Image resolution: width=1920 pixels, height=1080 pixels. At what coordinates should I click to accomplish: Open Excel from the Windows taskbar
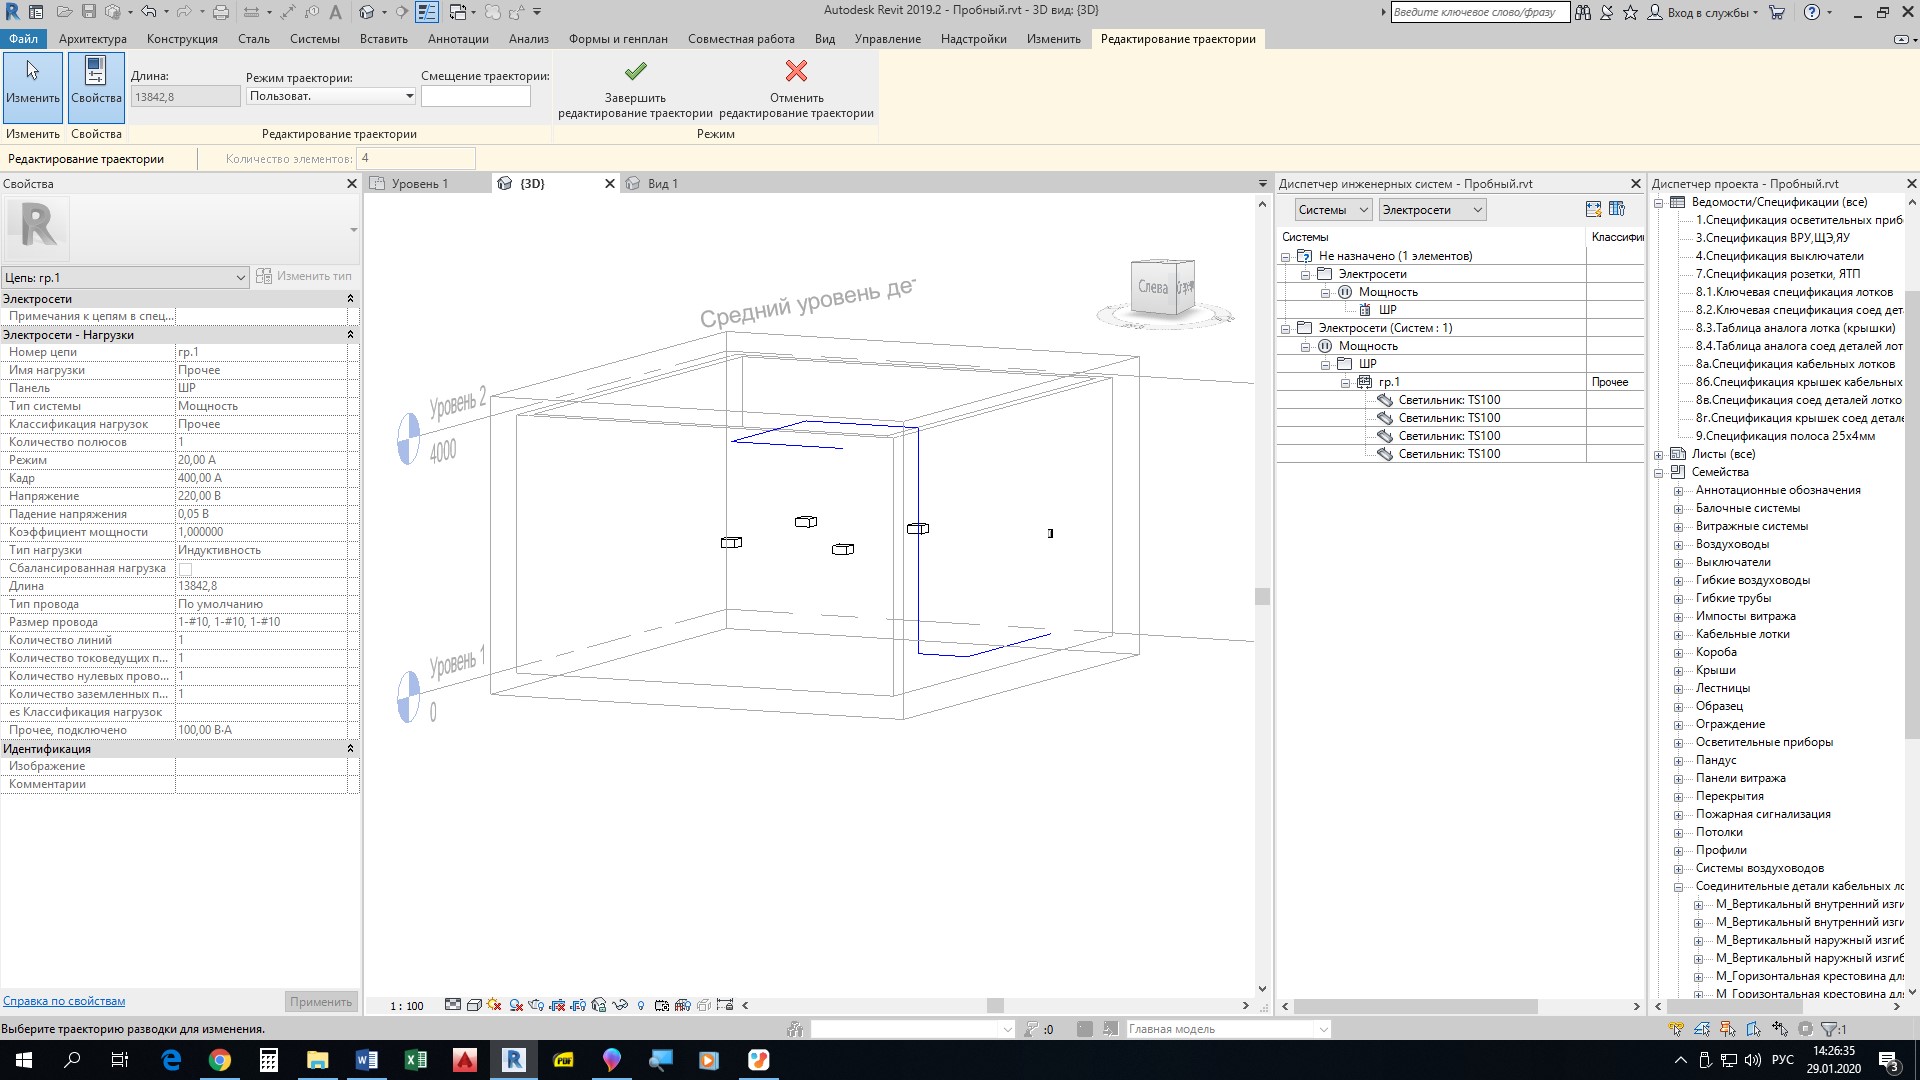415,1060
